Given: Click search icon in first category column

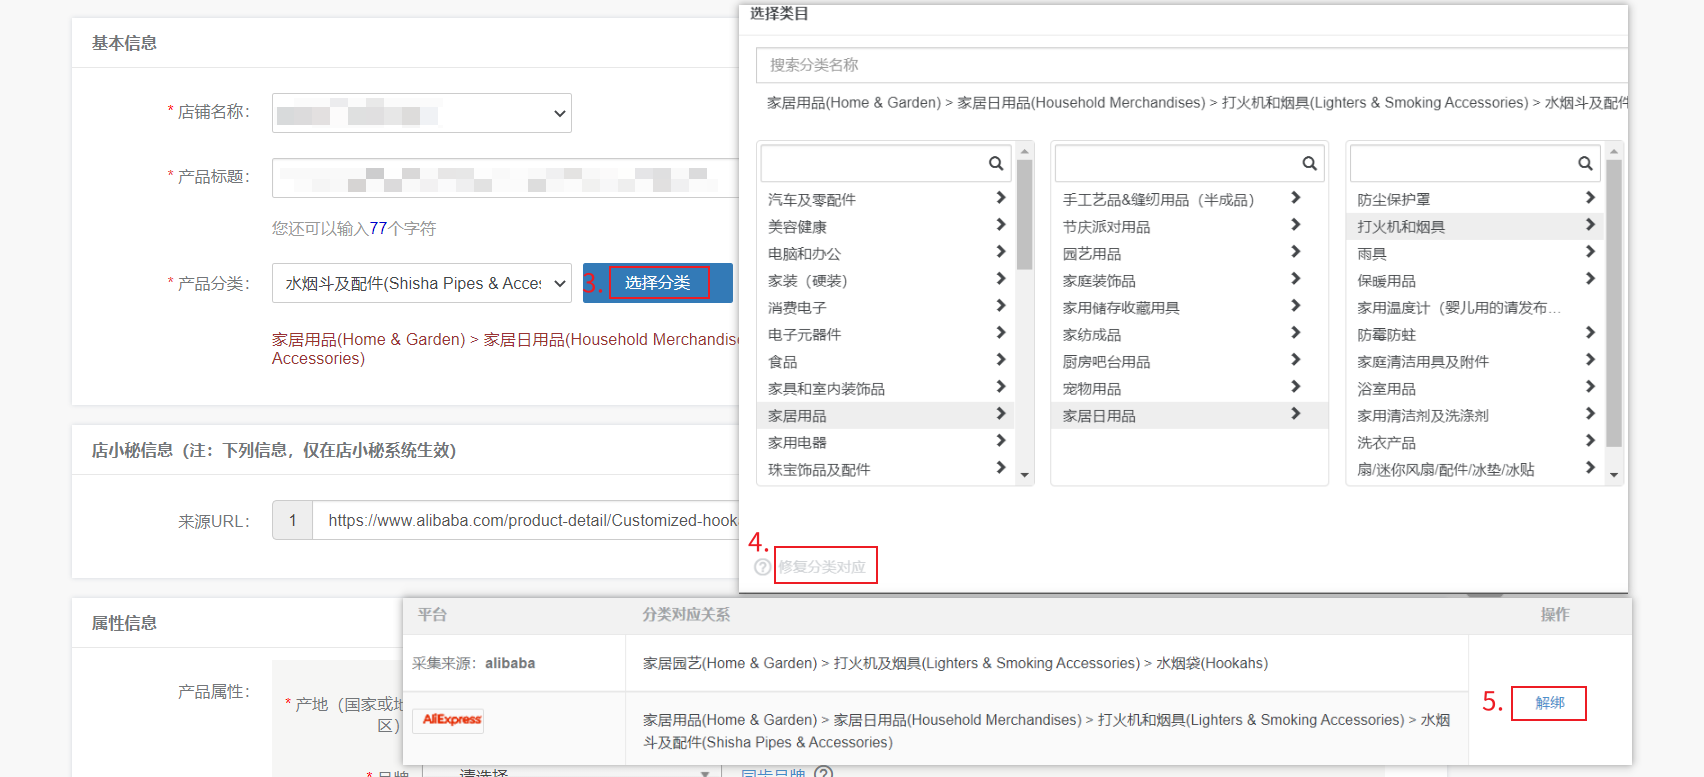Looking at the screenshot, I should [996, 163].
